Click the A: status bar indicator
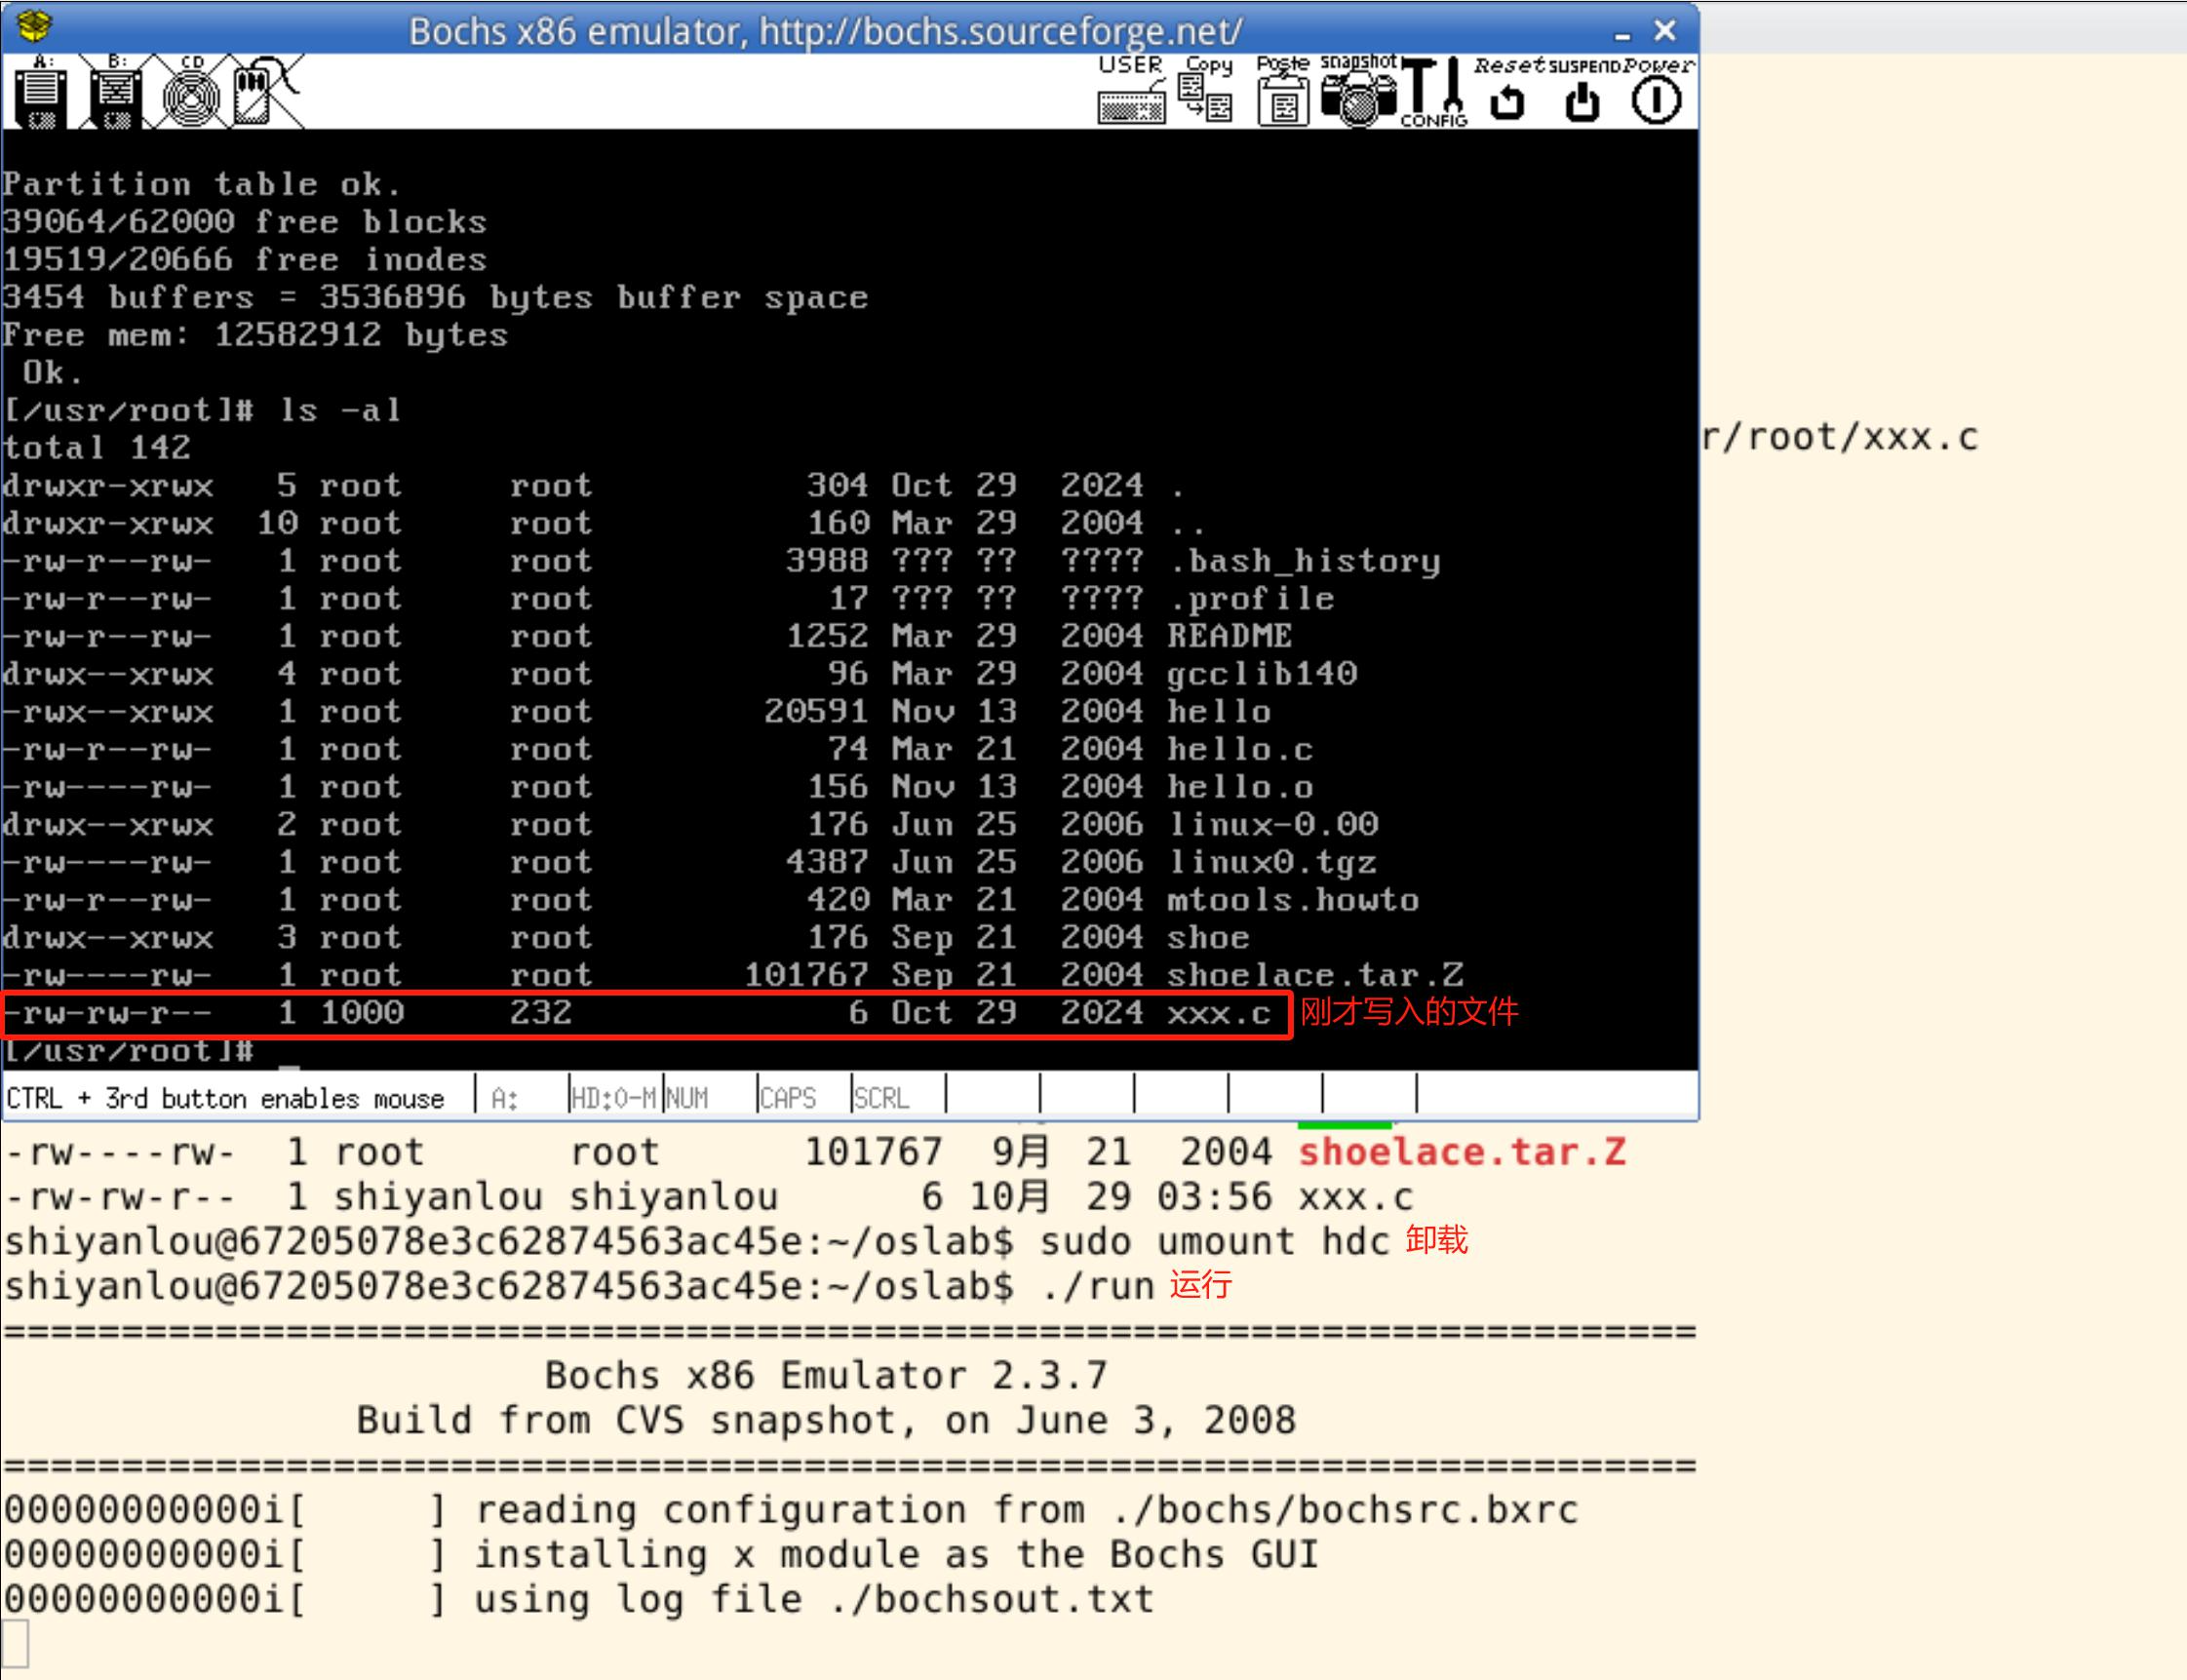The image size is (2187, 1680). [x=505, y=1099]
